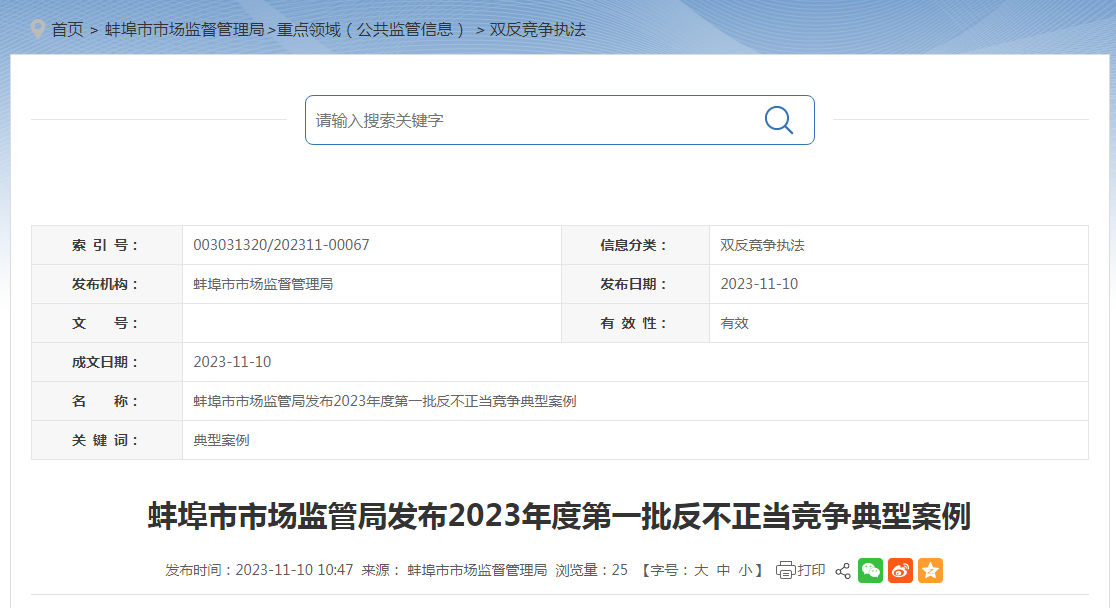Click 发布机构 value 蚌埠市市场监督管理局
The image size is (1116, 608).
click(x=263, y=284)
